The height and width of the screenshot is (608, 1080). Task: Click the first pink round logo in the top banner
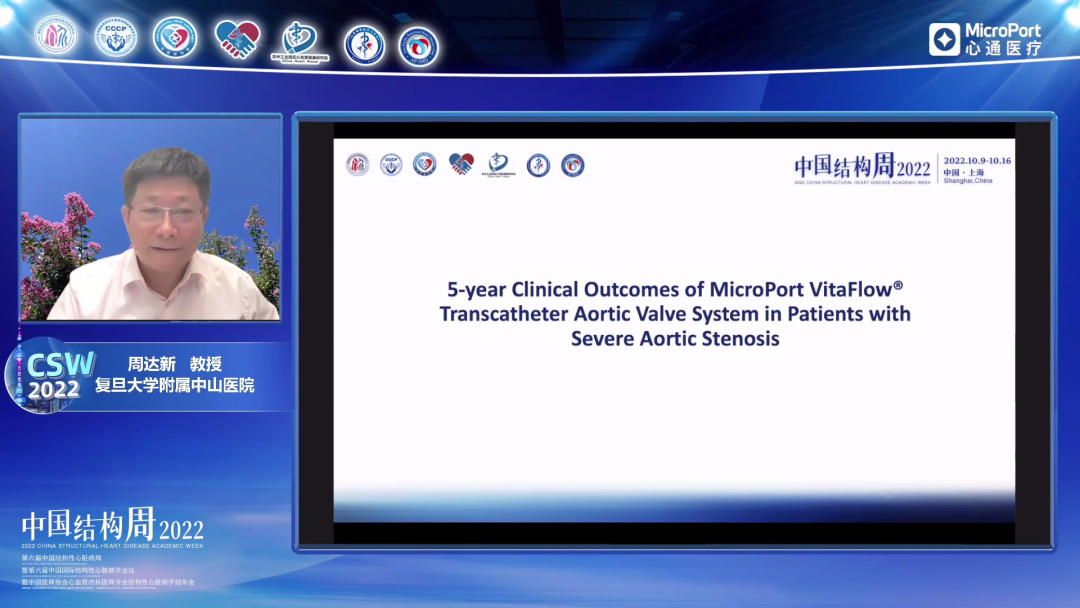pos(56,34)
